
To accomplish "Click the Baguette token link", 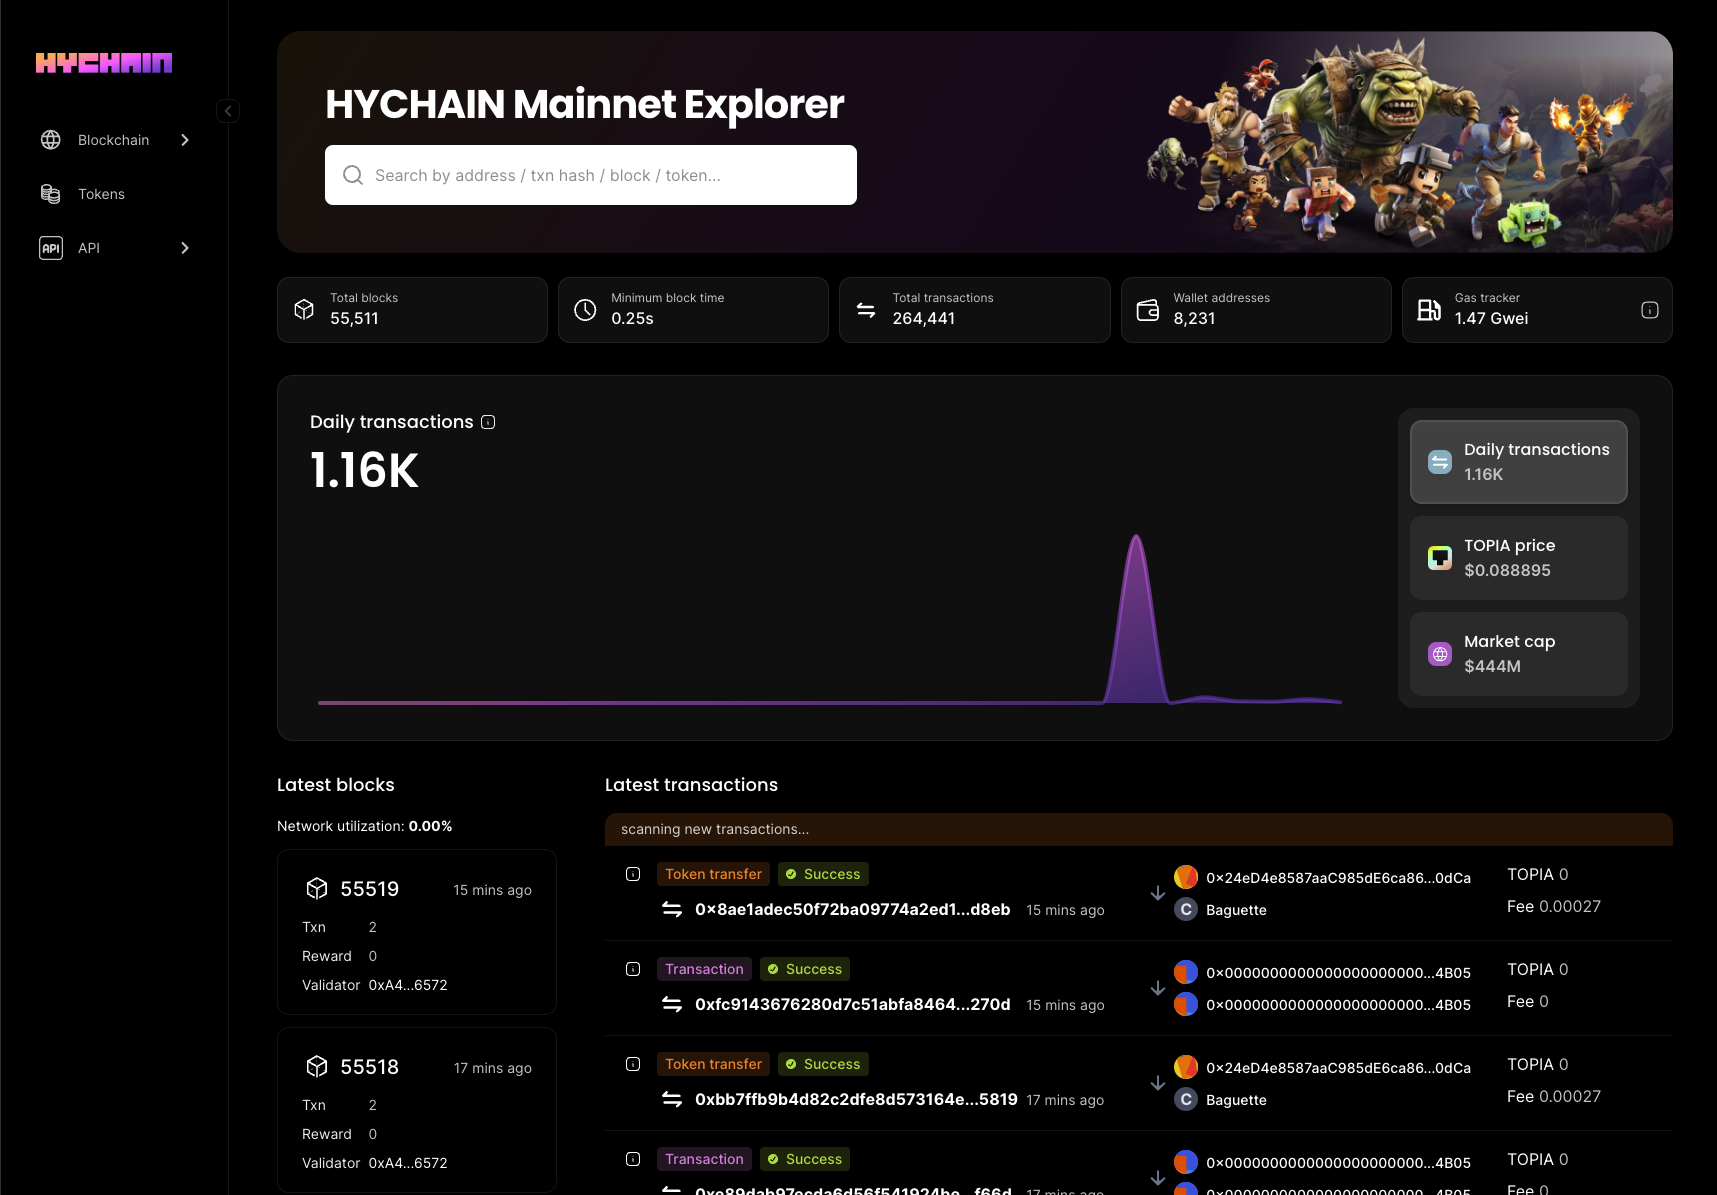I will 1236,910.
